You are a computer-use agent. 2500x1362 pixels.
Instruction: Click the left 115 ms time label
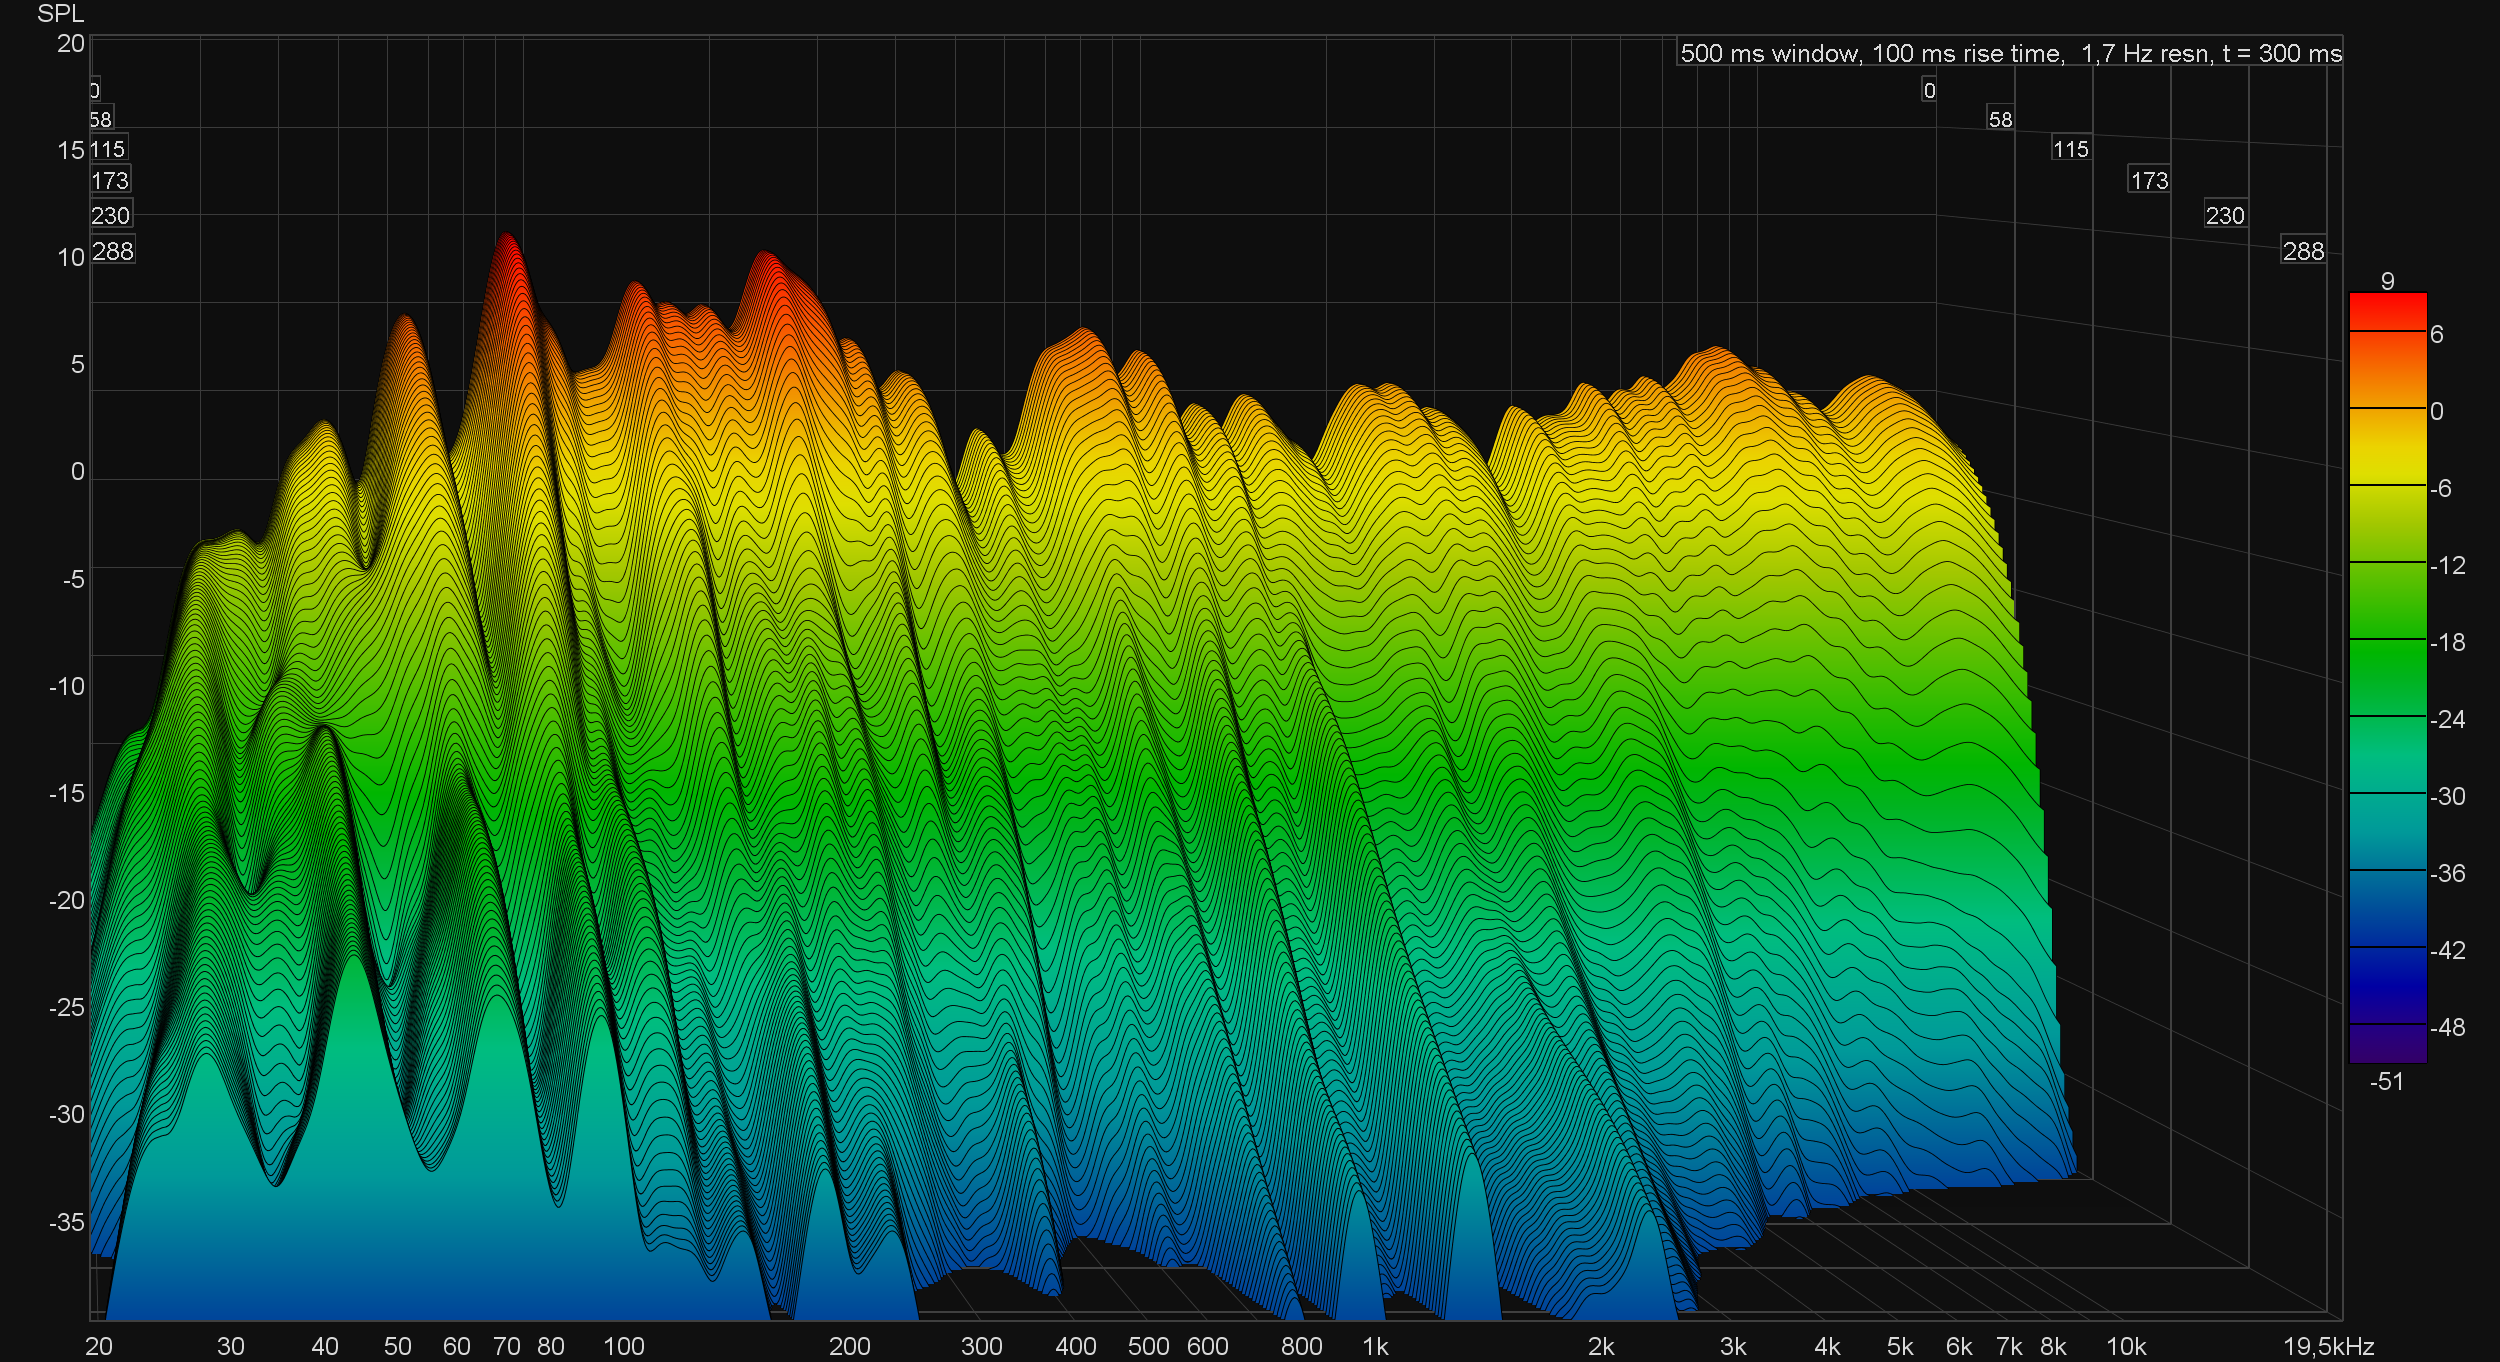pyautogui.click(x=107, y=149)
